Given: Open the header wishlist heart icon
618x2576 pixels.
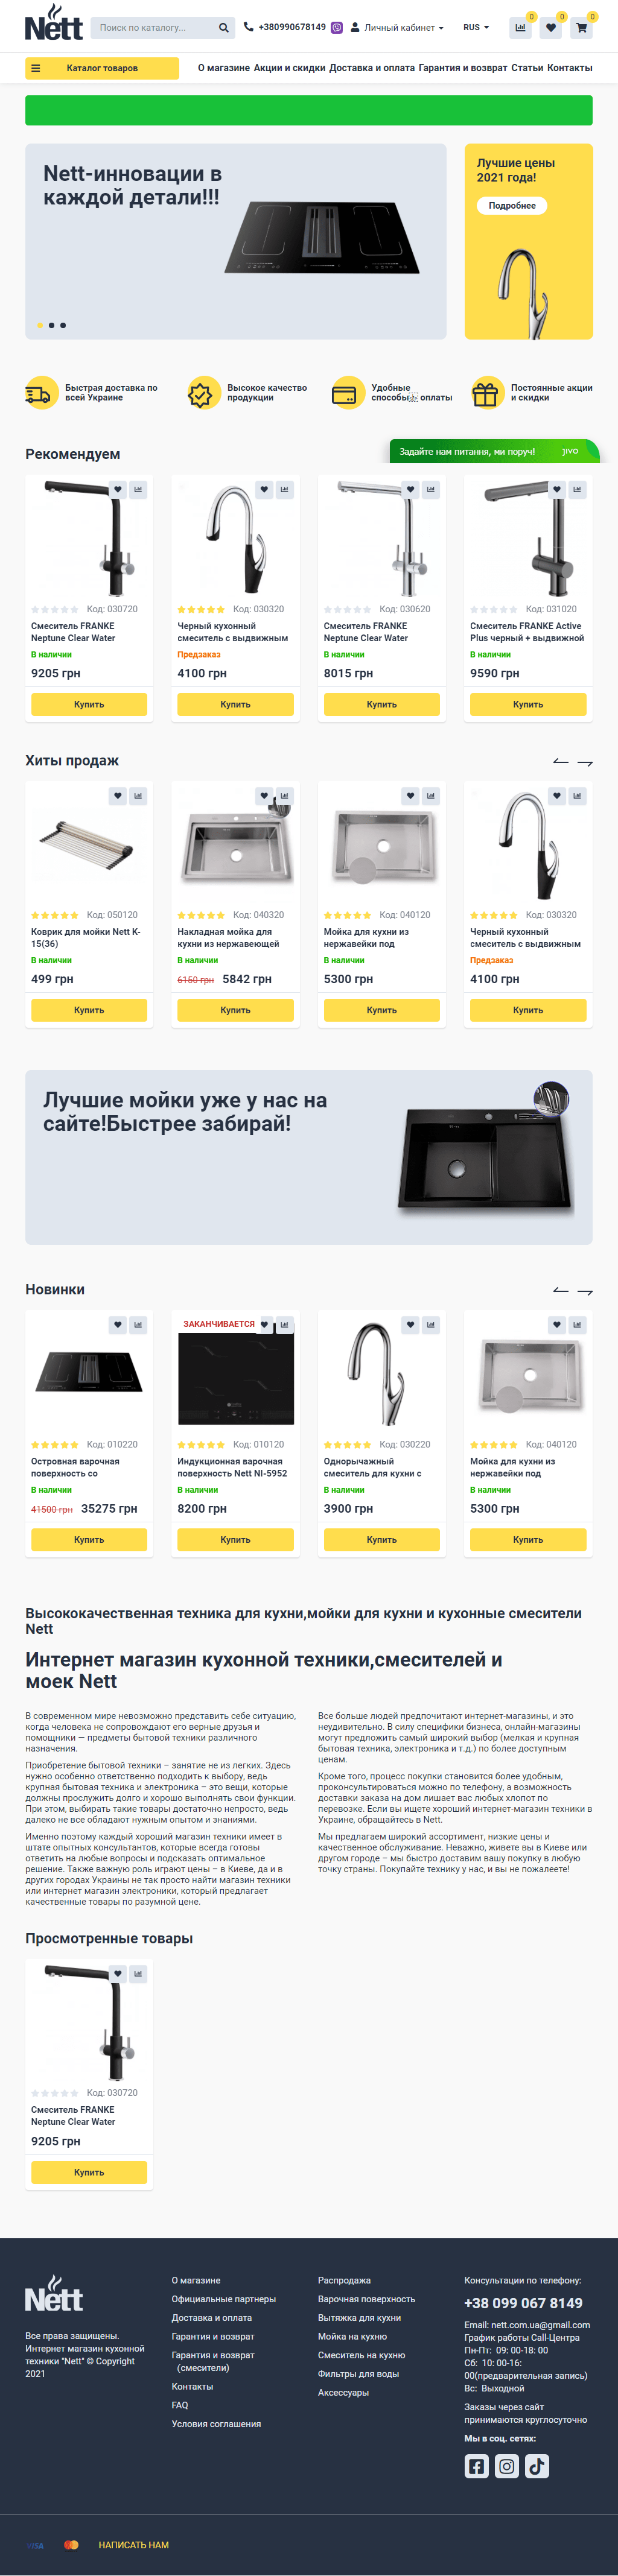Looking at the screenshot, I should (x=551, y=28).
